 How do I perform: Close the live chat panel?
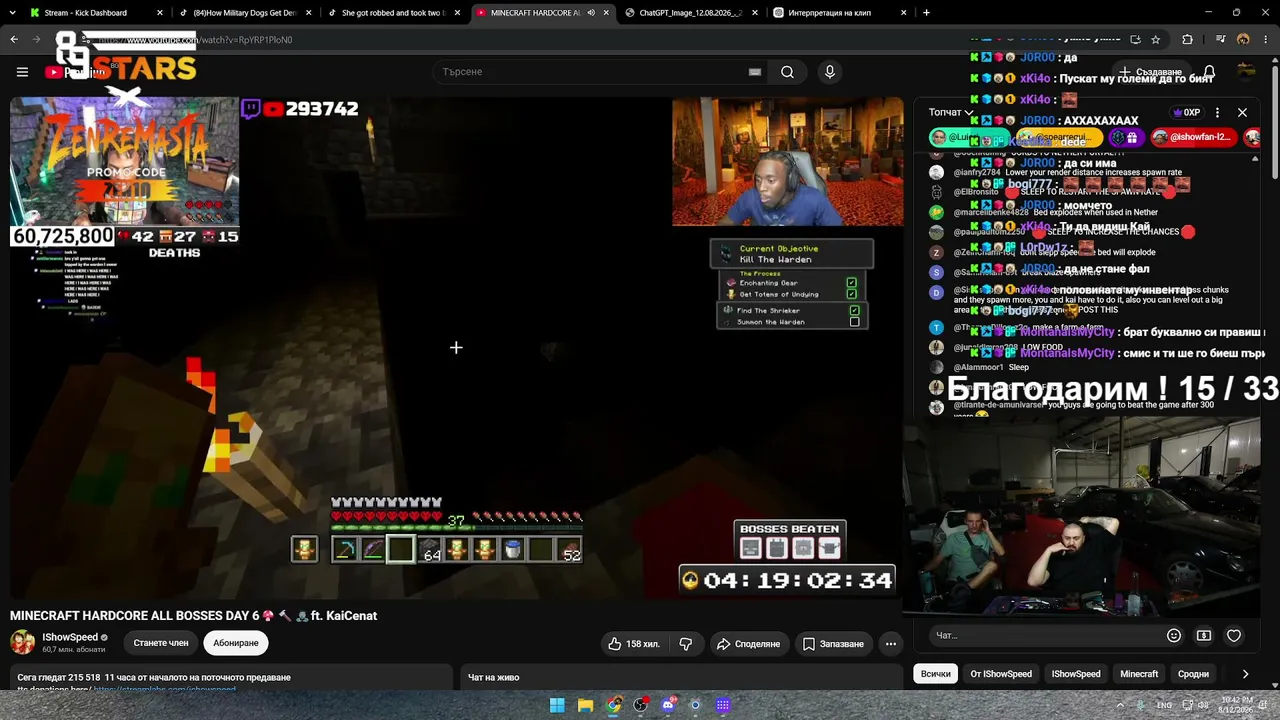[1242, 112]
